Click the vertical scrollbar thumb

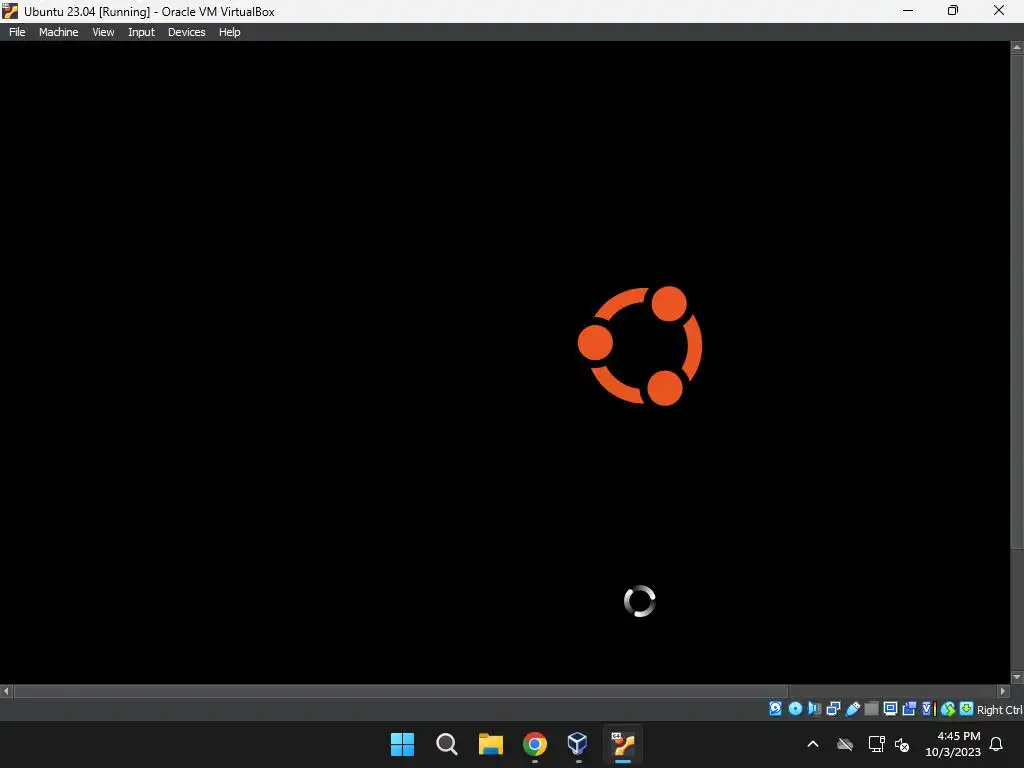tap(1017, 302)
